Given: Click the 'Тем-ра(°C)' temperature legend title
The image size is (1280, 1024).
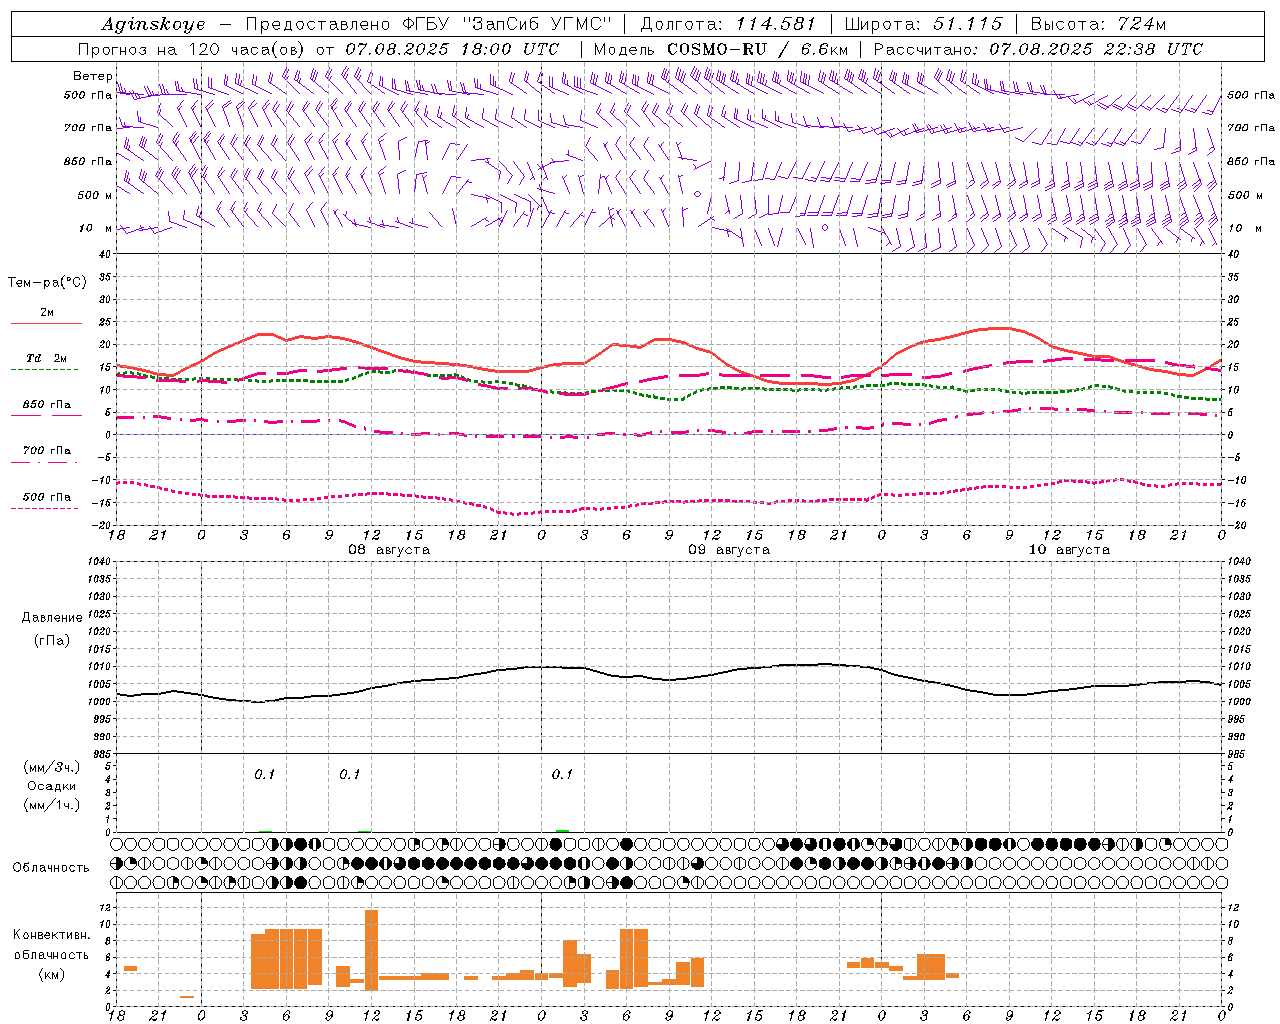Looking at the screenshot, I should [x=47, y=283].
